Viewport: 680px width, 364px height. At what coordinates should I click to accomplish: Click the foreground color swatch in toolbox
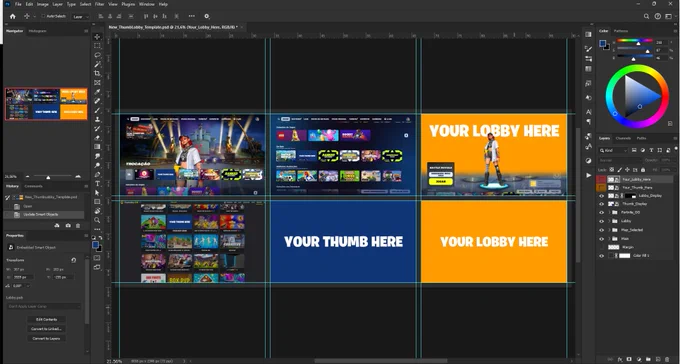click(95, 245)
